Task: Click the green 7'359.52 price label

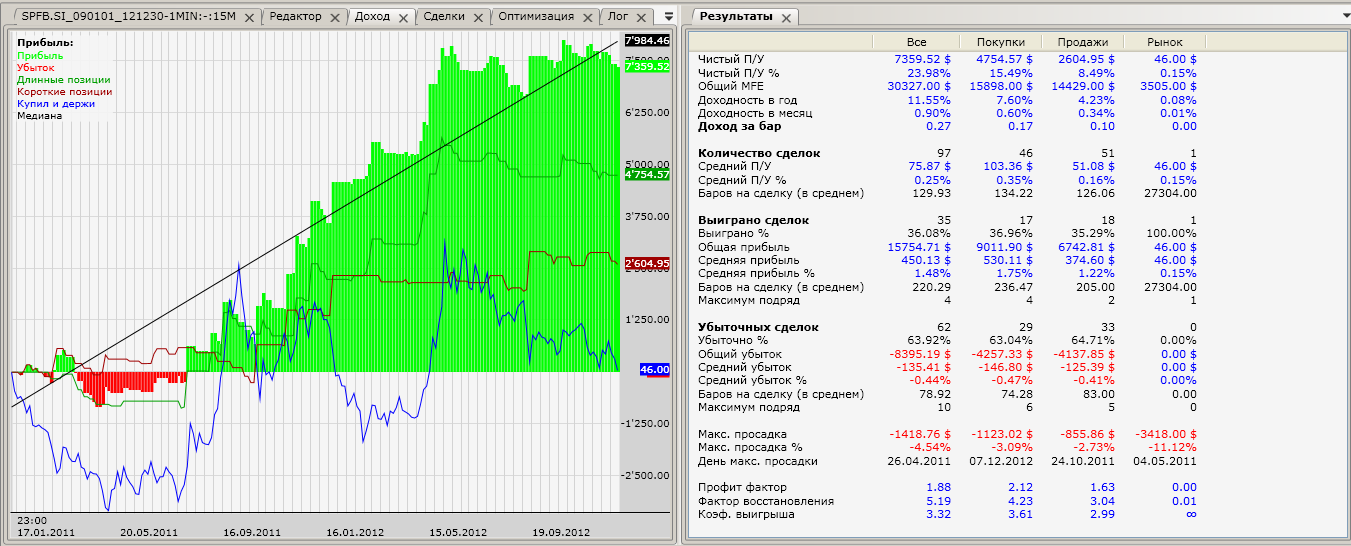Action: (646, 66)
